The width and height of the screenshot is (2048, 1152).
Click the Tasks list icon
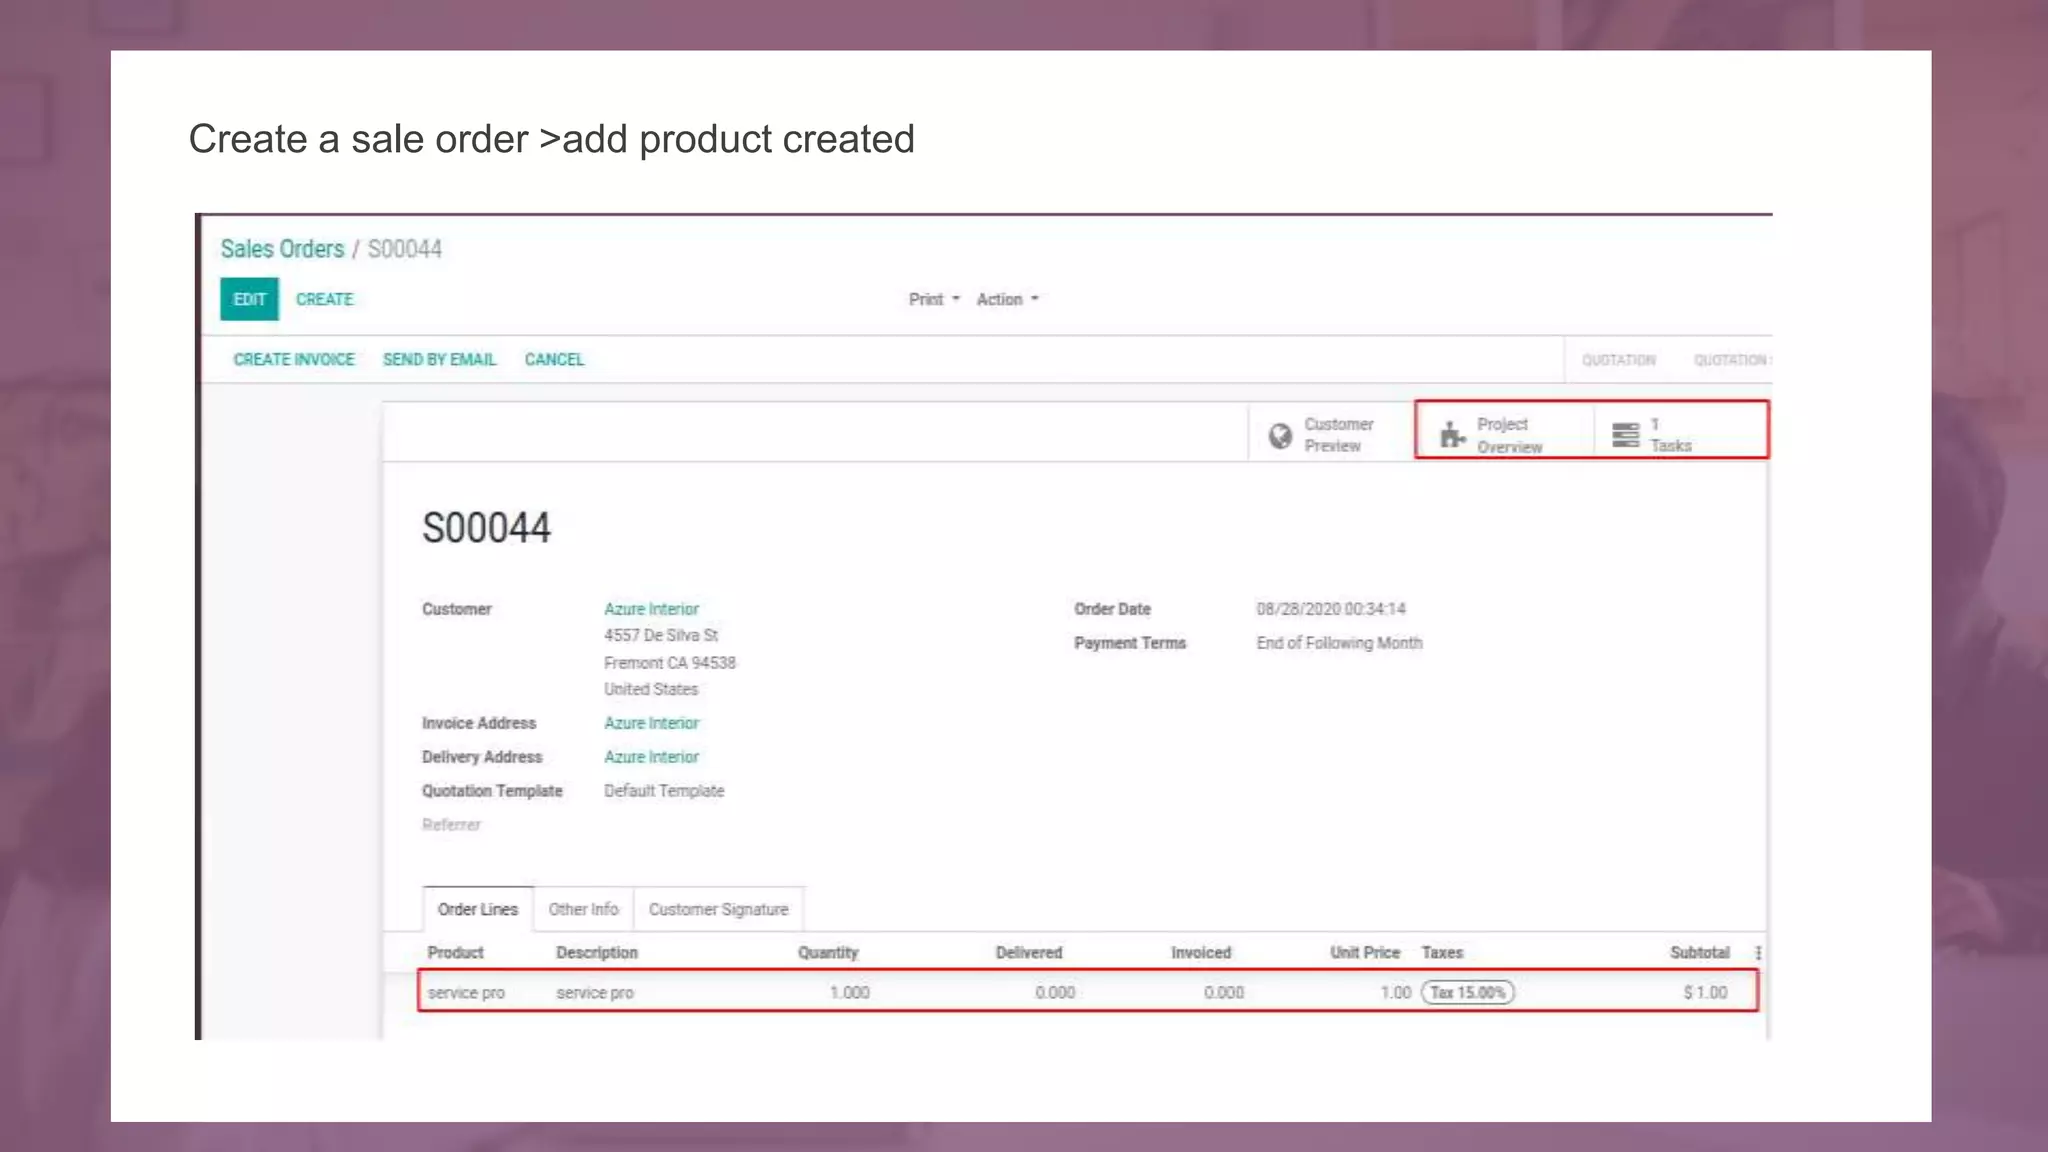(x=1625, y=435)
